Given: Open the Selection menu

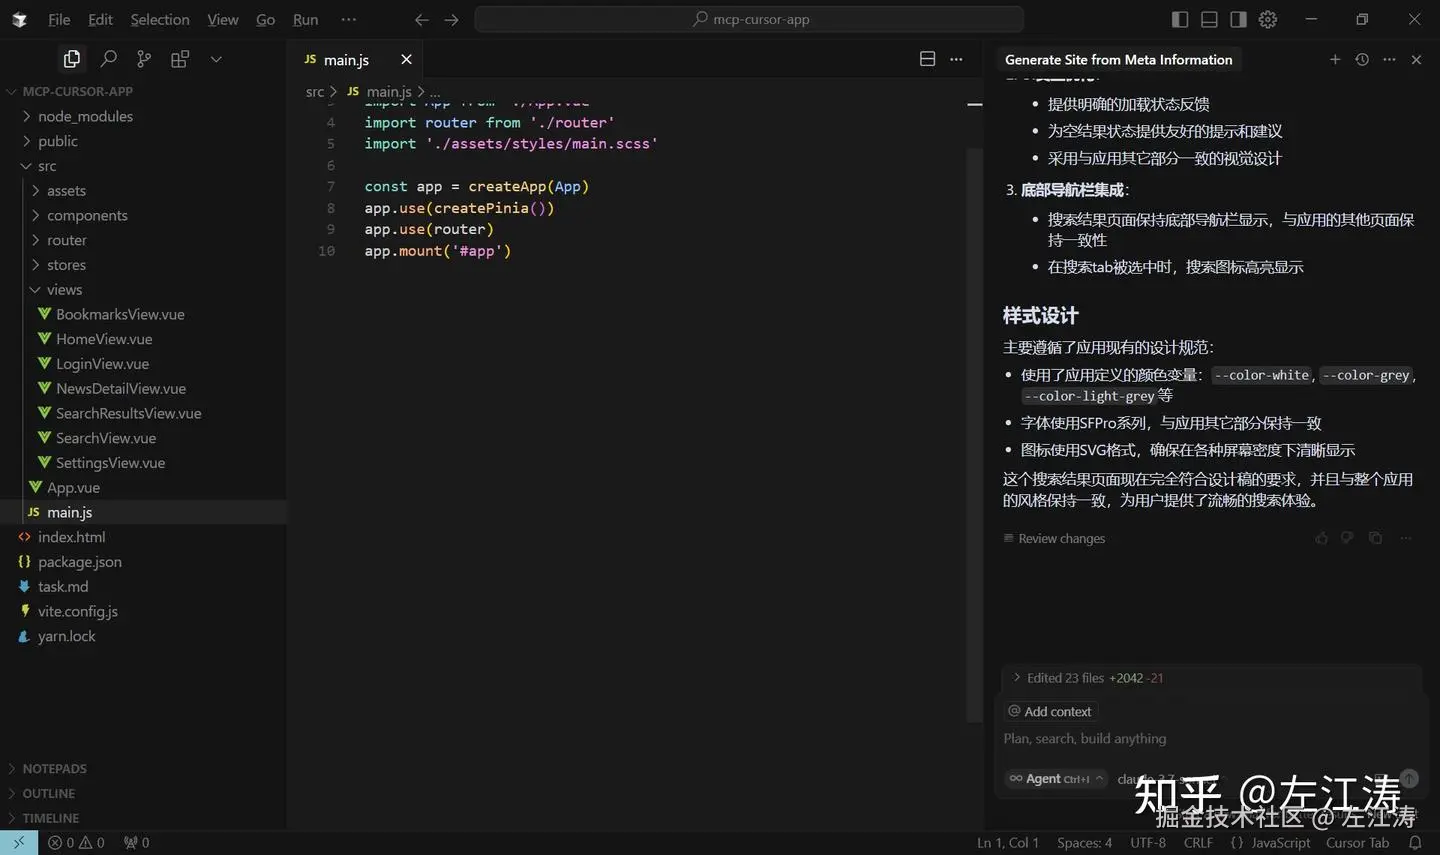Looking at the screenshot, I should (x=160, y=20).
